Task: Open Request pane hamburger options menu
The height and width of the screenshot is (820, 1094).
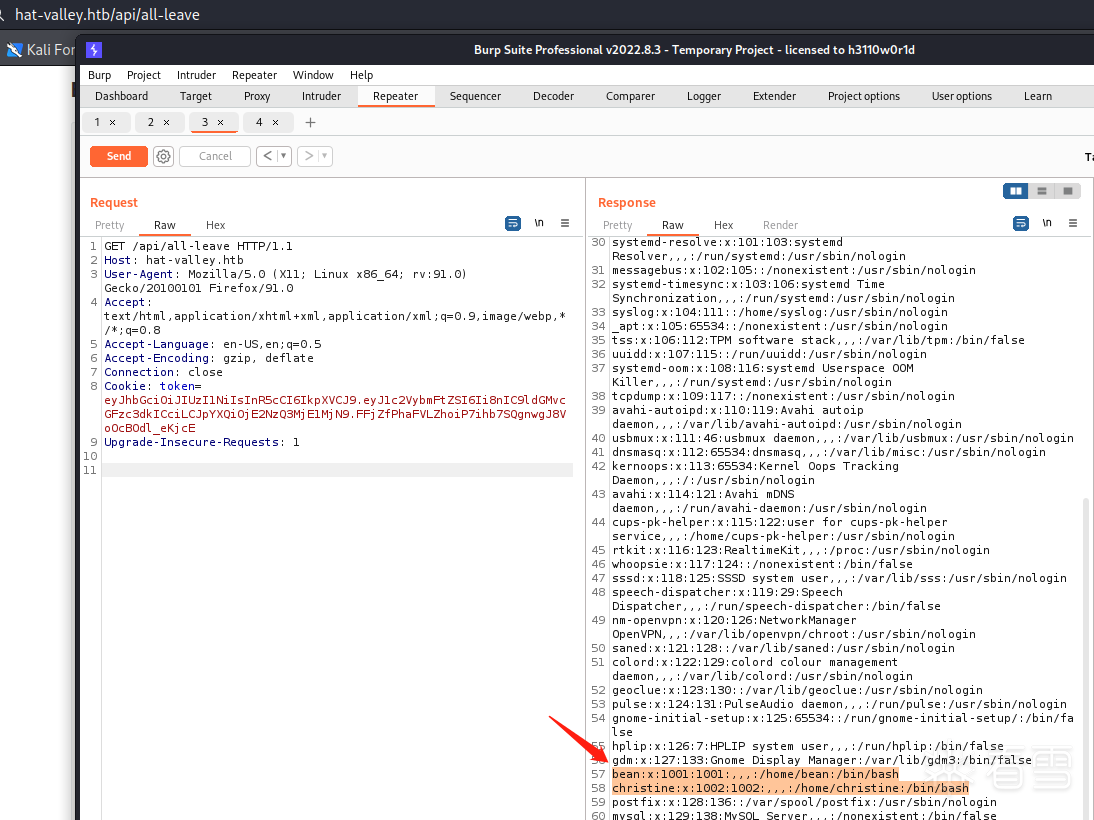Action: point(565,223)
